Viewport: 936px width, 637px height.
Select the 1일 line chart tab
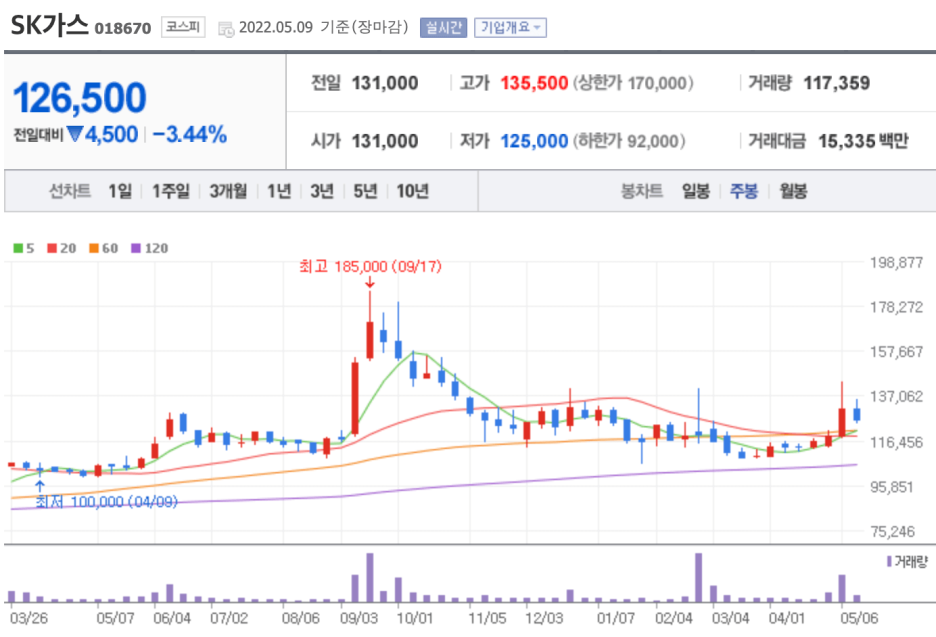(x=120, y=191)
